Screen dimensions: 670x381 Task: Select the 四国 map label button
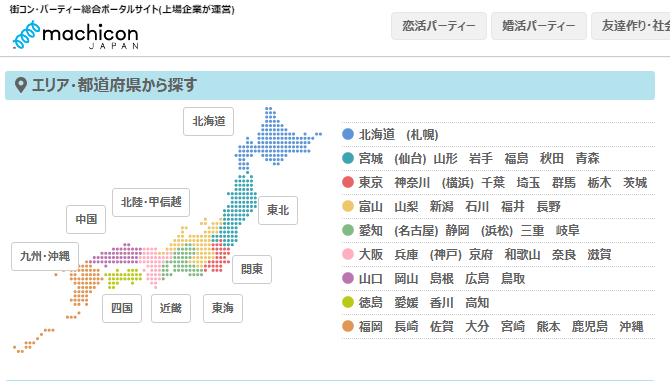[122, 308]
